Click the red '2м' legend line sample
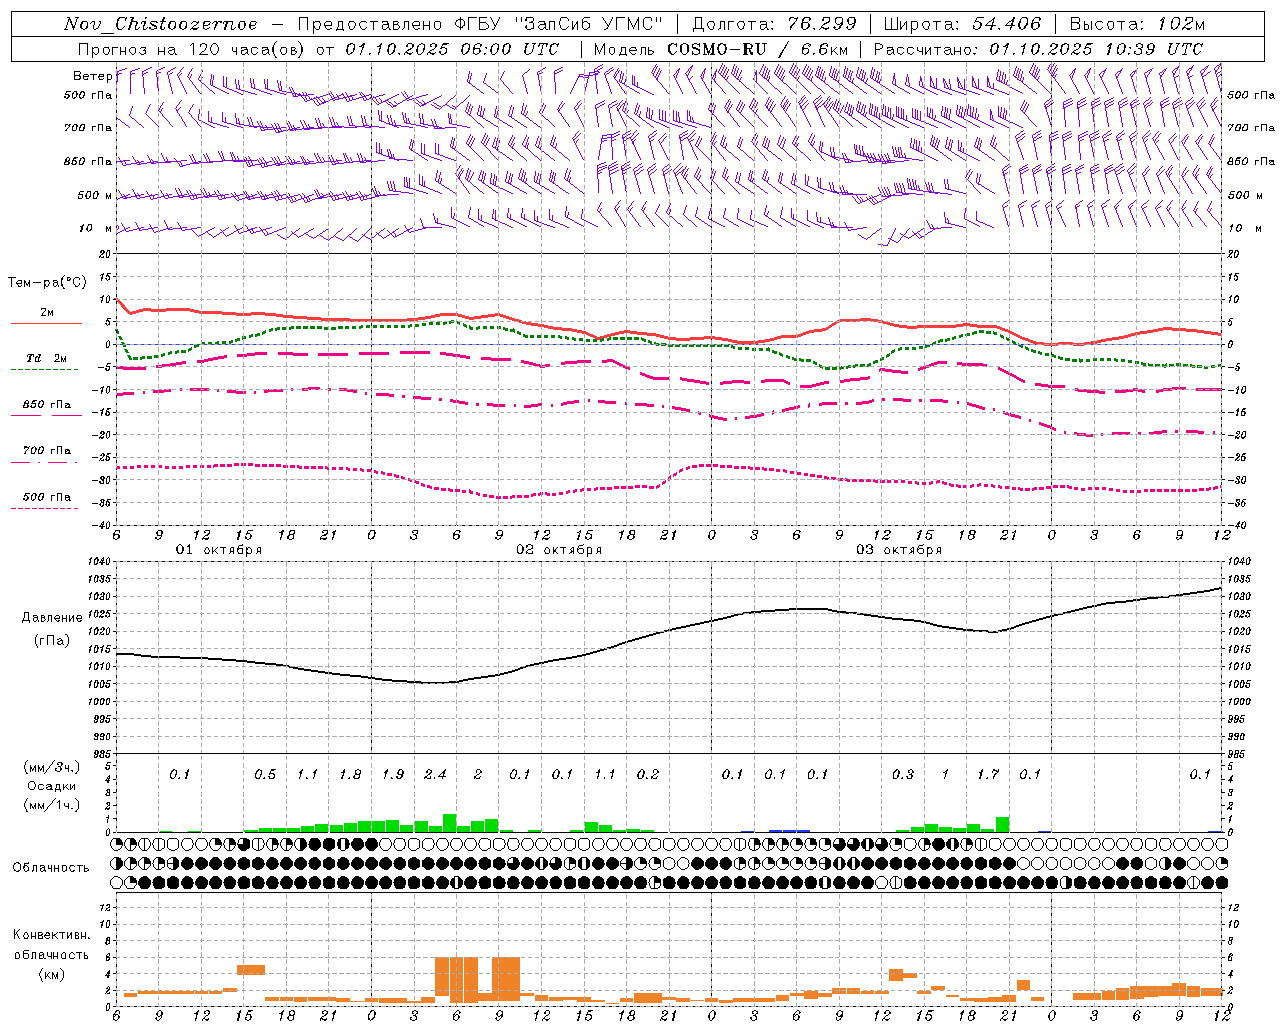The height and width of the screenshot is (1024, 1280). click(46, 324)
